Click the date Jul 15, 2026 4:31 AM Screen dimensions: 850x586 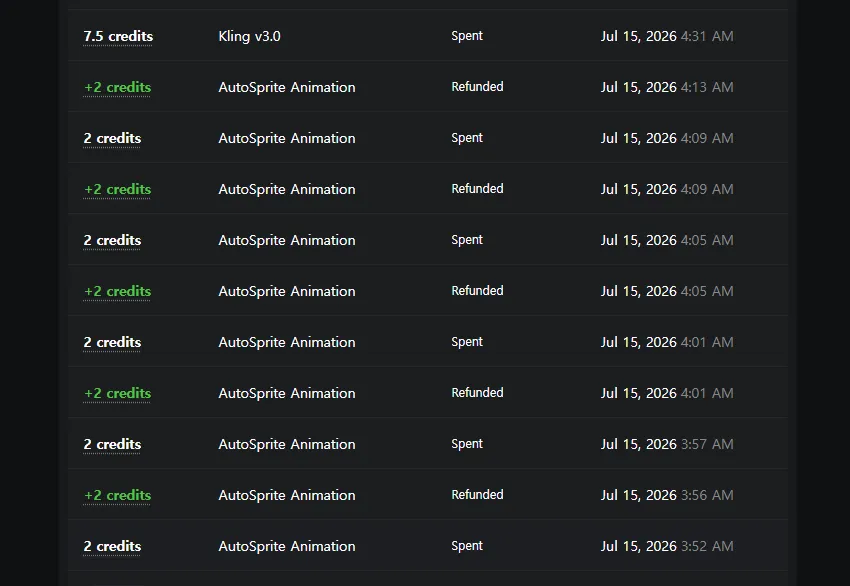(x=667, y=36)
